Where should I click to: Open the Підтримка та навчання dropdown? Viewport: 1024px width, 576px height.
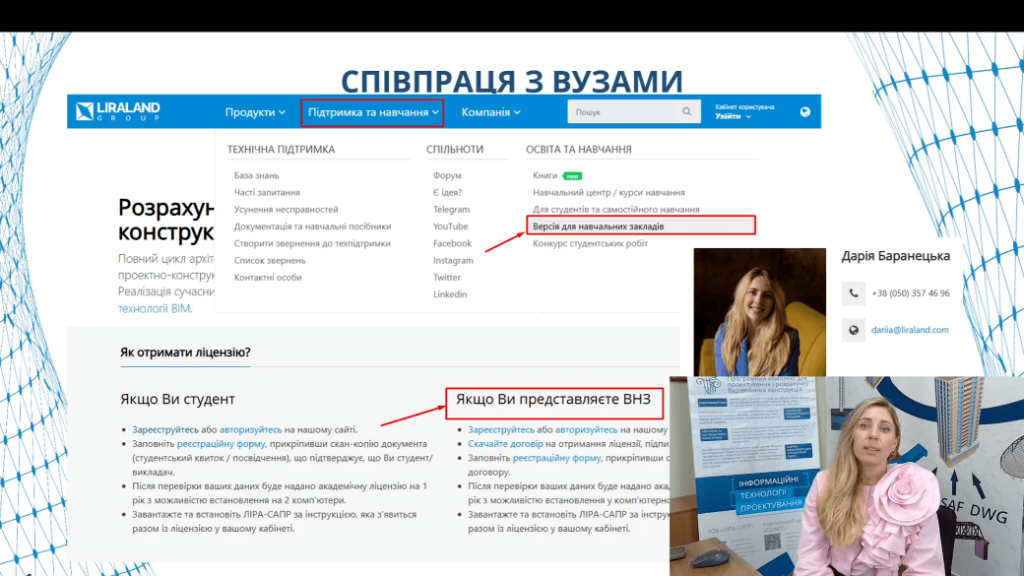click(373, 112)
